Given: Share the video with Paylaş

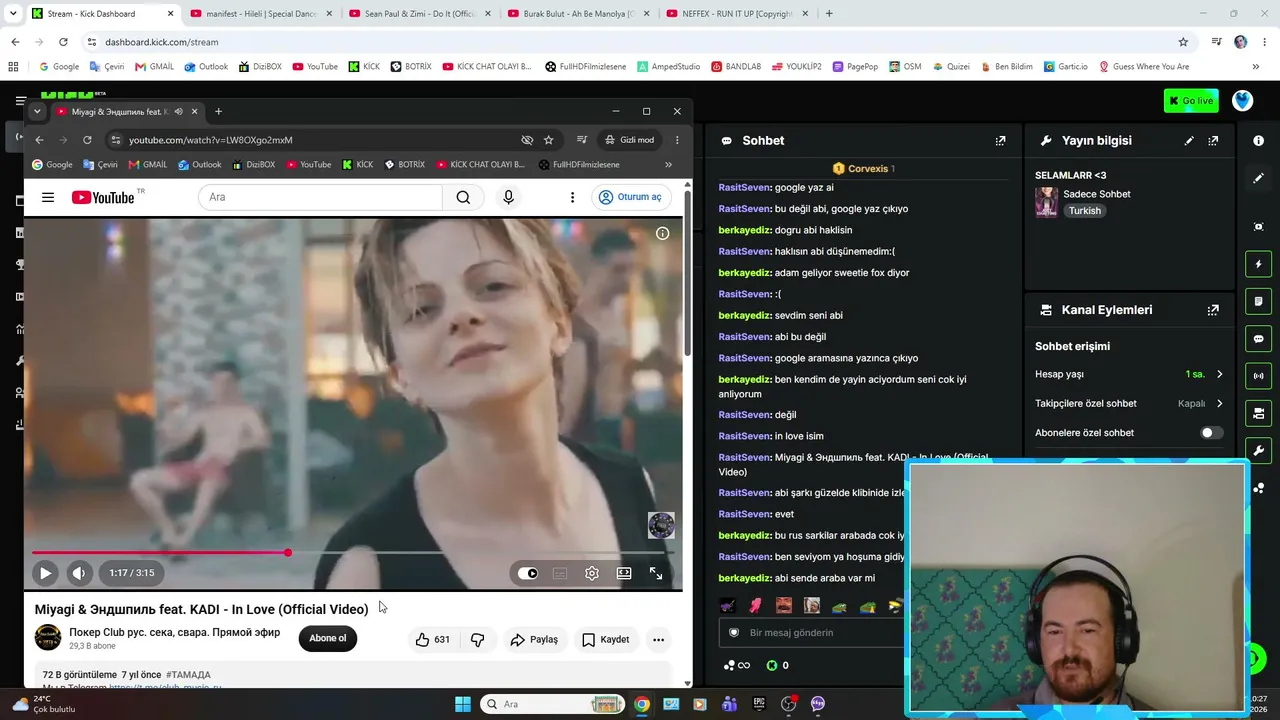Looking at the screenshot, I should click(x=534, y=639).
